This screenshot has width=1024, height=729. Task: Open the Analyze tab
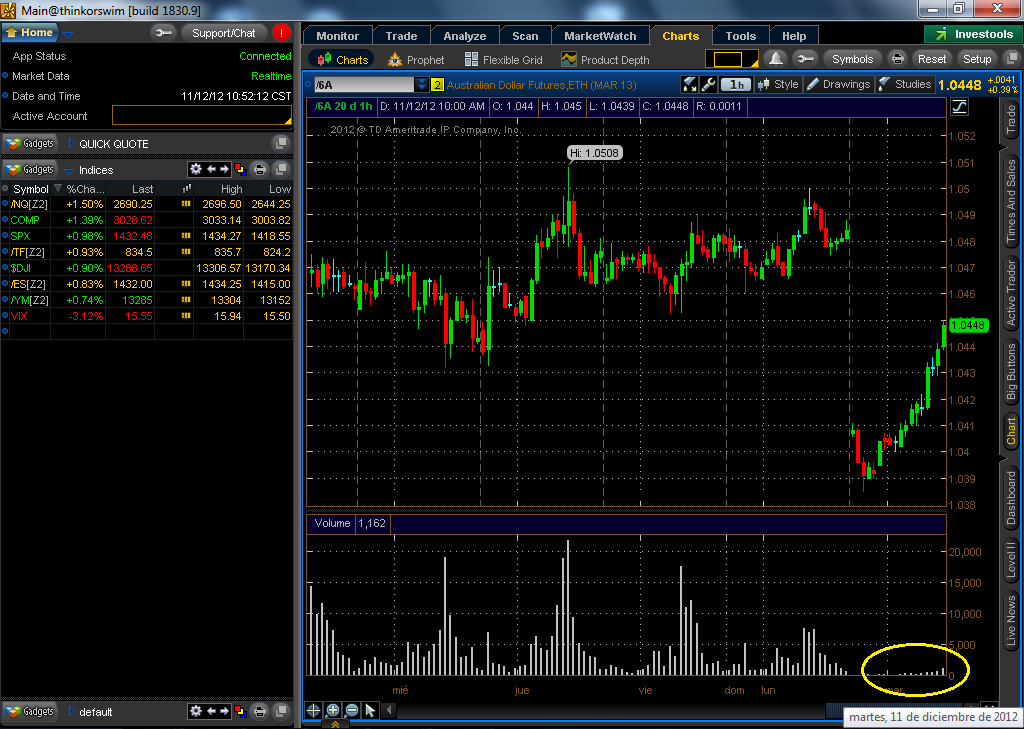(464, 36)
